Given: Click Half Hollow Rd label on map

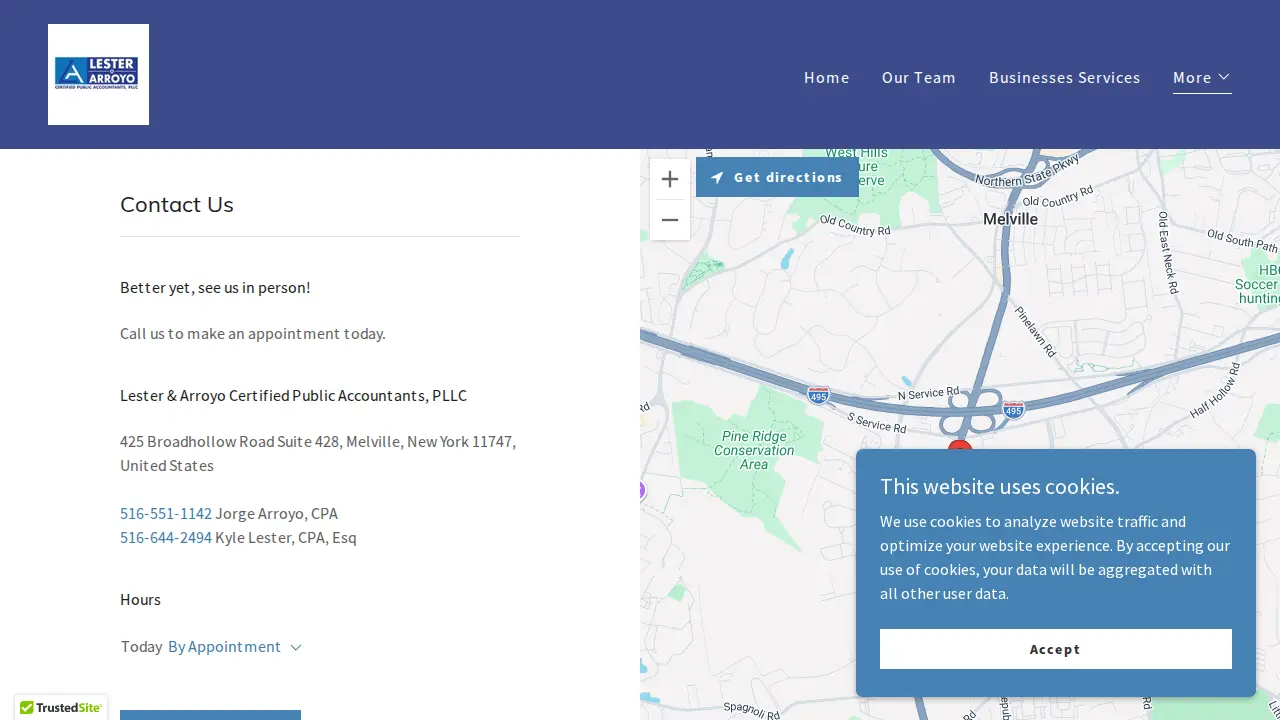Looking at the screenshot, I should coord(1216,390).
